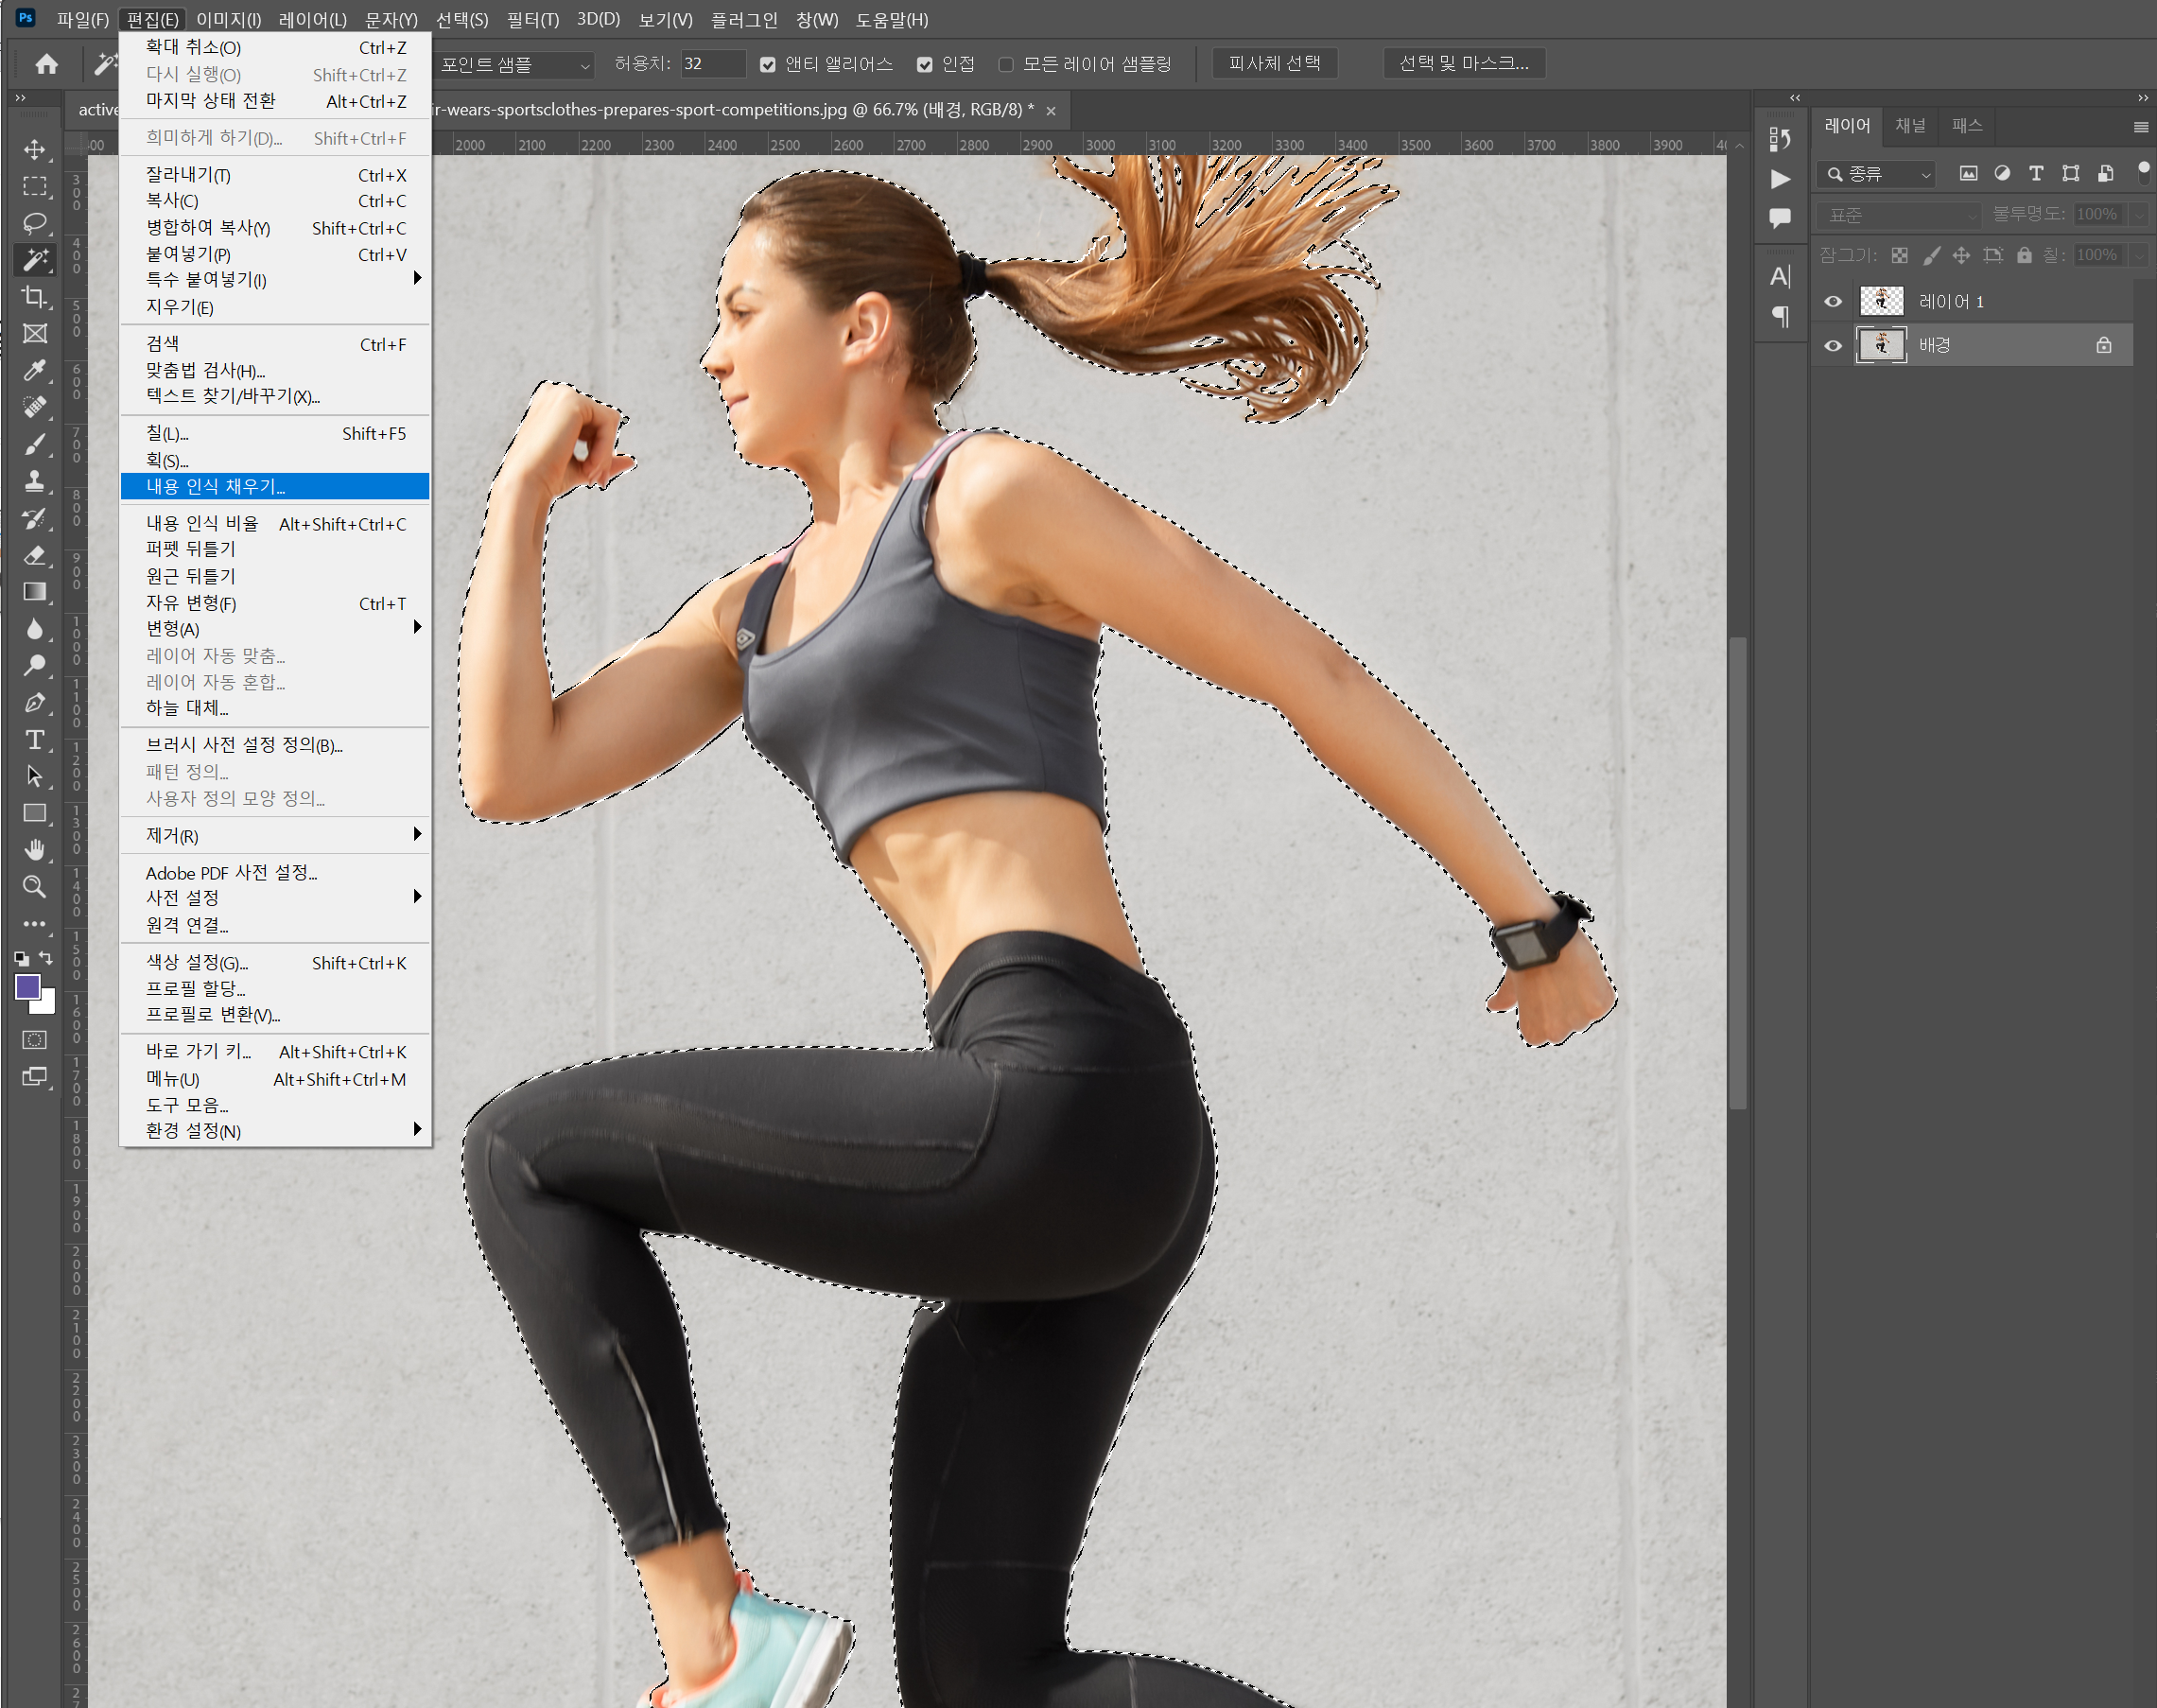
Task: Select the Horizontal Type tool
Action: (x=35, y=740)
